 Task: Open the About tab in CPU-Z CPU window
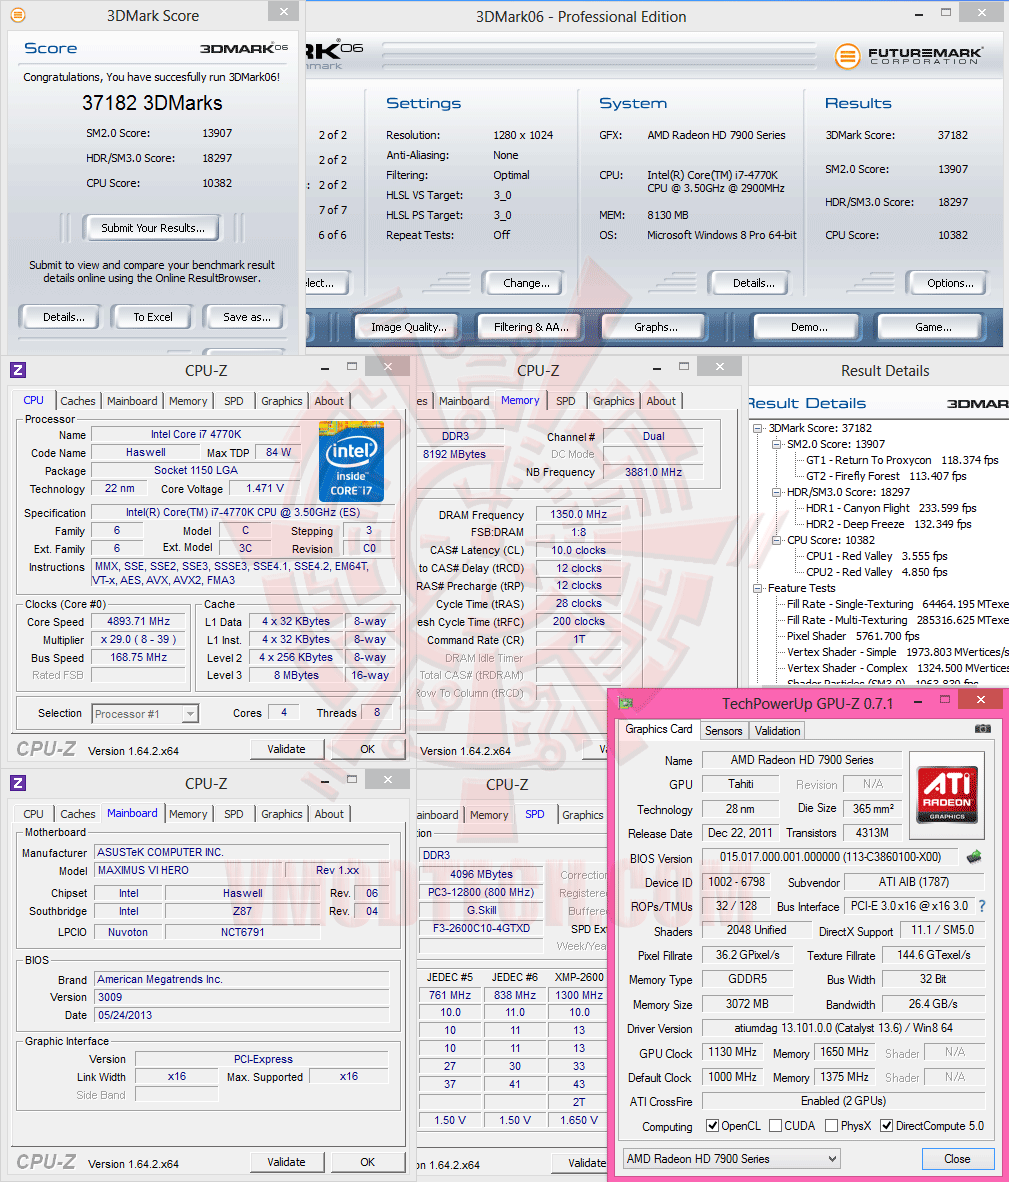329,401
